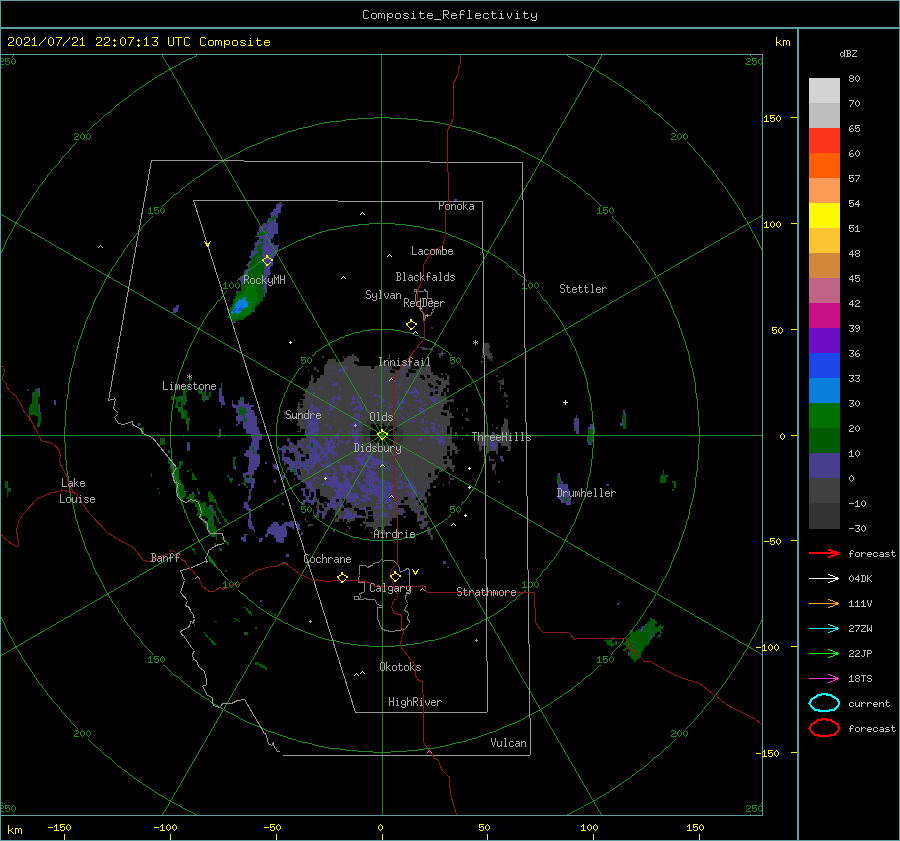Click the ThreeHills label
Viewport: 900px width, 841px height.
(x=502, y=437)
